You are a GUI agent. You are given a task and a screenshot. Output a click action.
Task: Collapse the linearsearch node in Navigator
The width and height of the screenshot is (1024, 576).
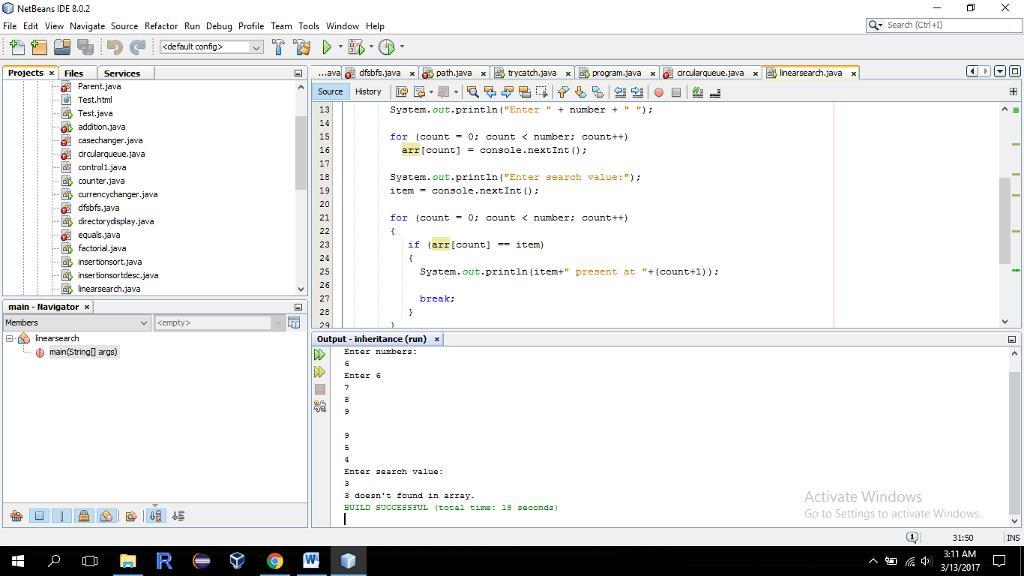pyautogui.click(x=10, y=338)
